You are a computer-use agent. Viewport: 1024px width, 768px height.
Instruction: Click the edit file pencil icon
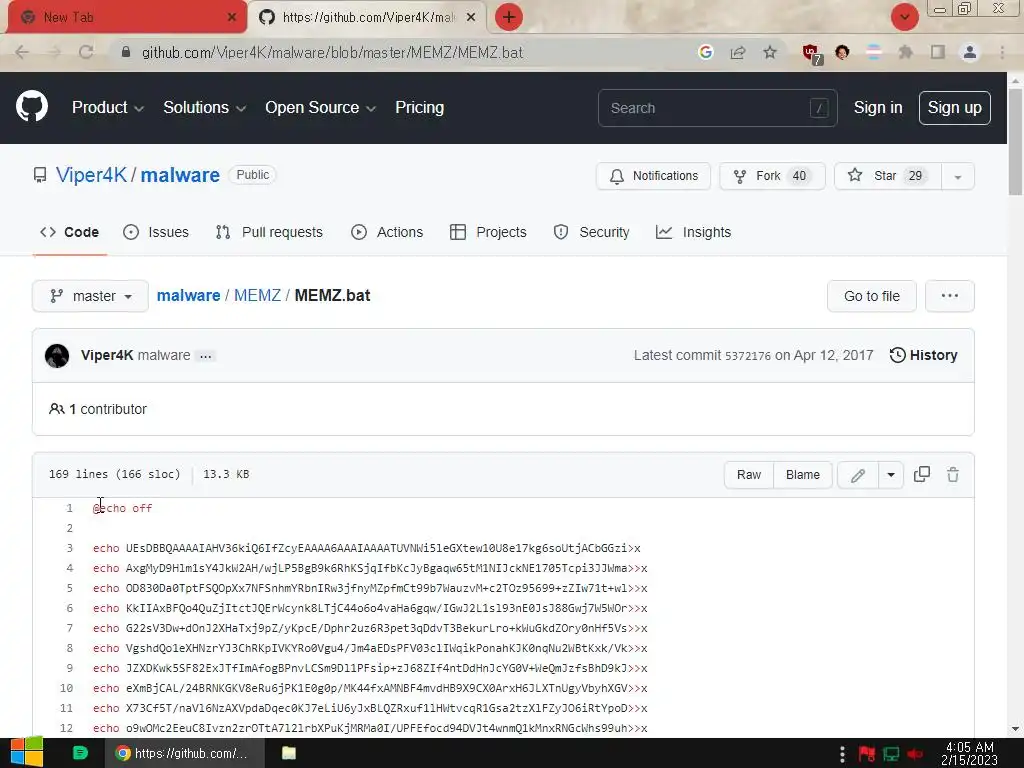[x=857, y=475]
